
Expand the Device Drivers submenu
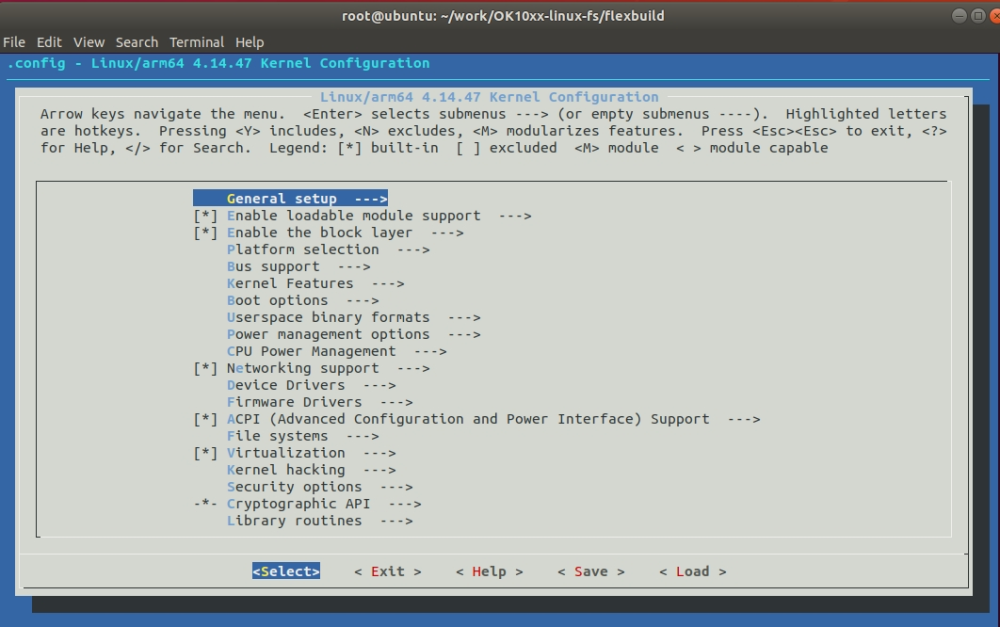[x=311, y=386]
